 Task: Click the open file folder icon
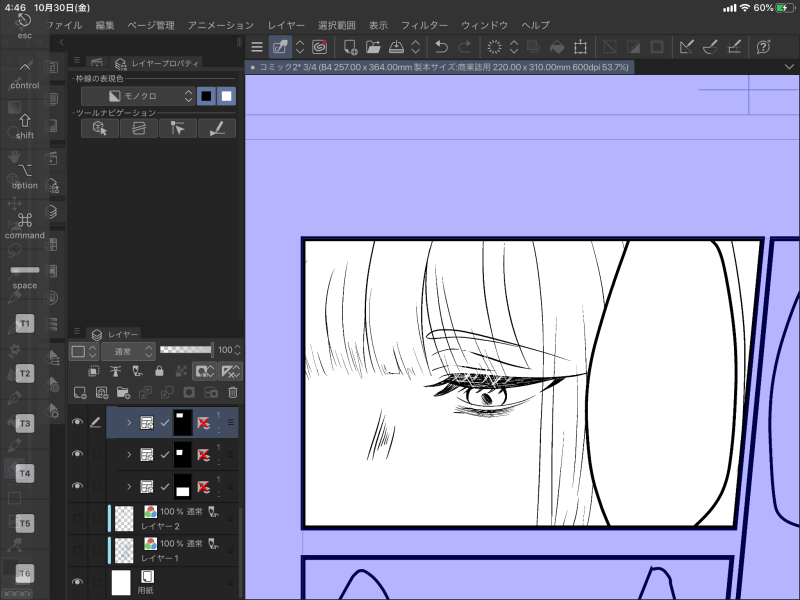(x=373, y=47)
